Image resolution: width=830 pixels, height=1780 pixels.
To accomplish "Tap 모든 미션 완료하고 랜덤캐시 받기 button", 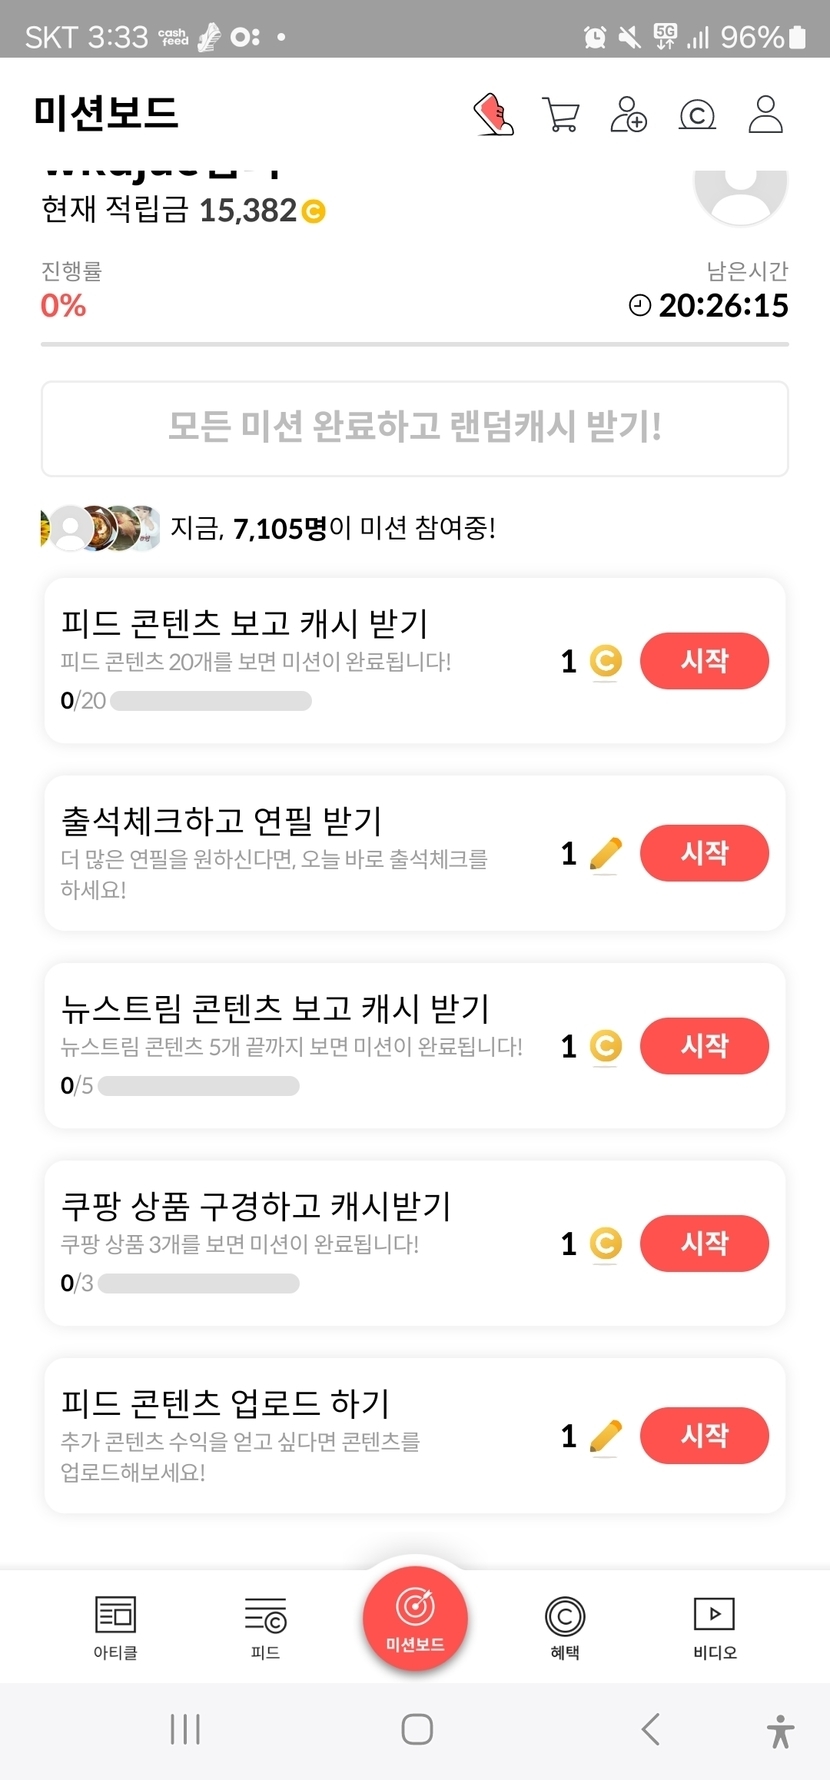I will (x=415, y=428).
